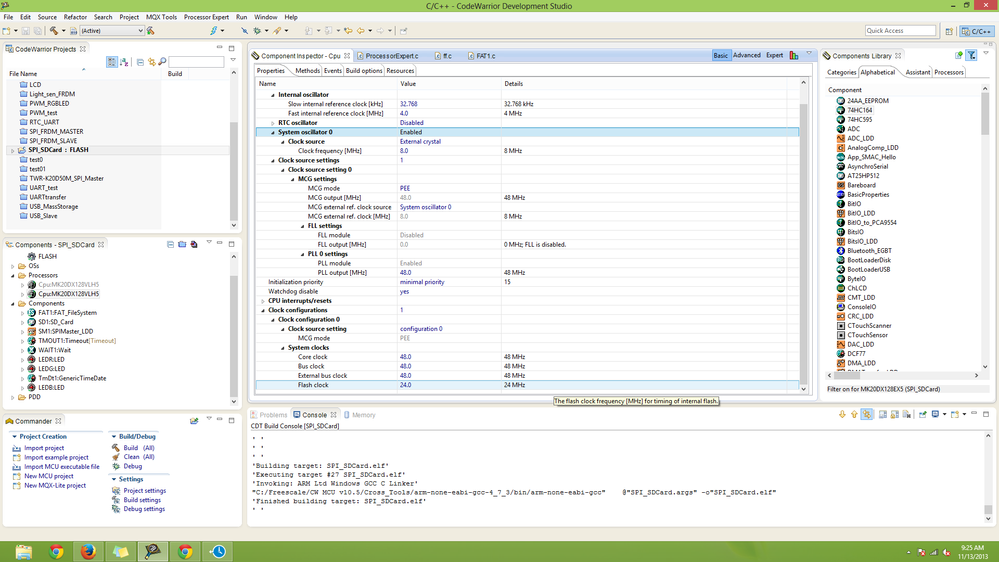The width and height of the screenshot is (999, 562).
Task: Click the build hammer icon in main toolbar
Action: coord(54,31)
